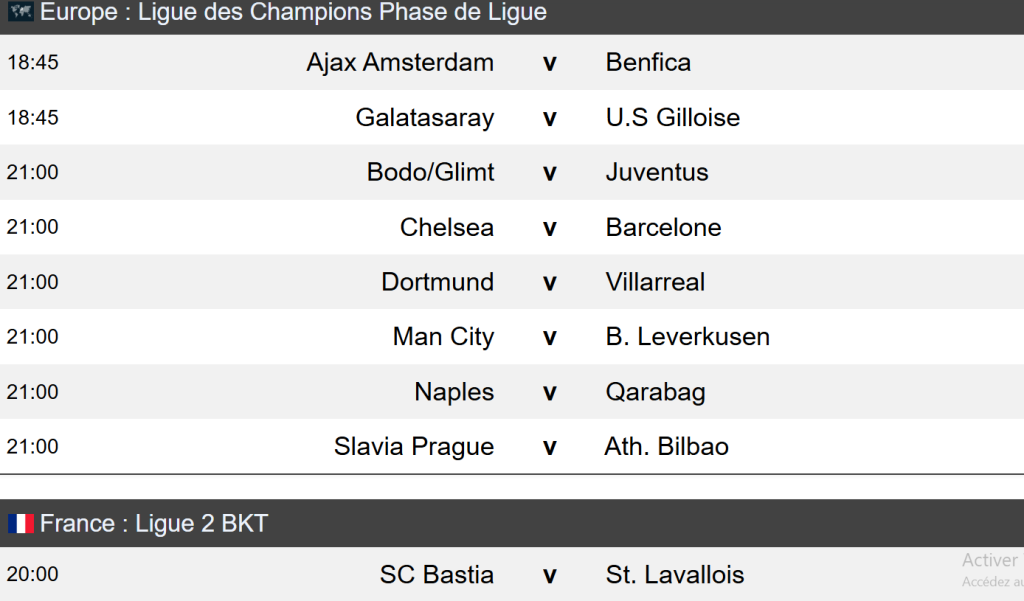Click Slavia Prague team name
1024x601 pixels.
(414, 447)
